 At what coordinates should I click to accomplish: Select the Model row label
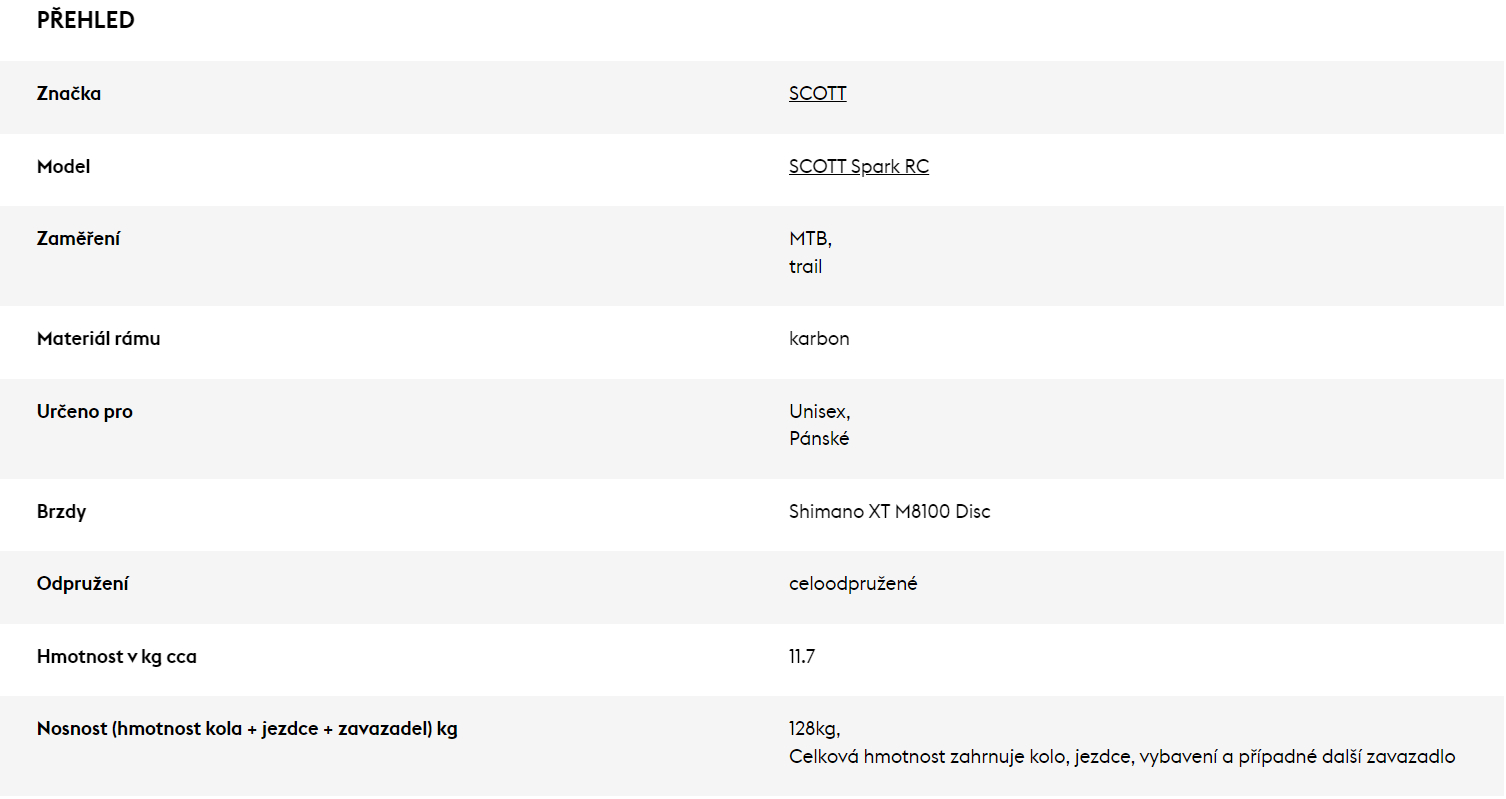(63, 167)
